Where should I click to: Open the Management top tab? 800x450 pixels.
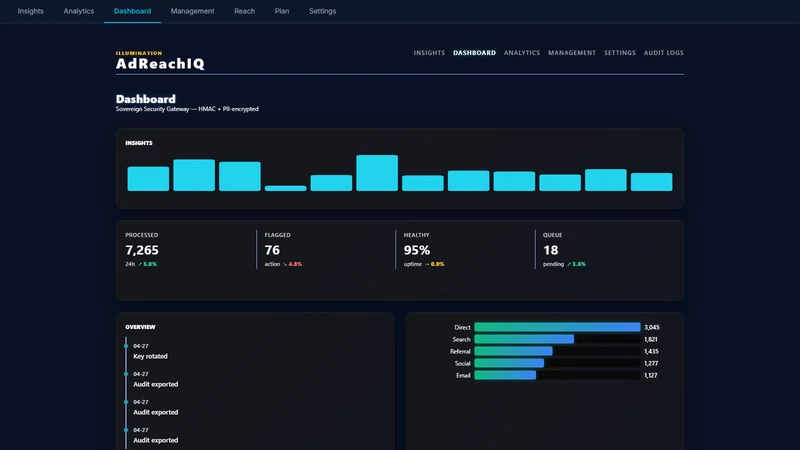(192, 11)
